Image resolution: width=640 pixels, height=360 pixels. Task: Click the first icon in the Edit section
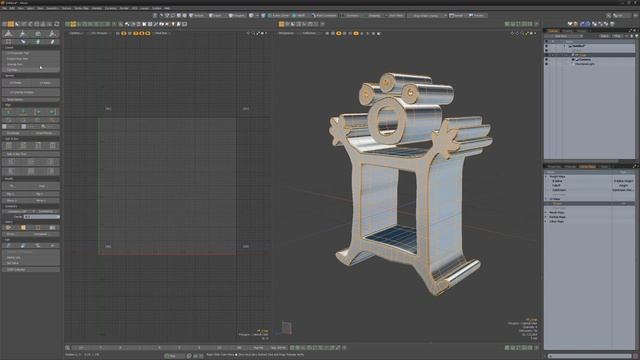coord(9,245)
